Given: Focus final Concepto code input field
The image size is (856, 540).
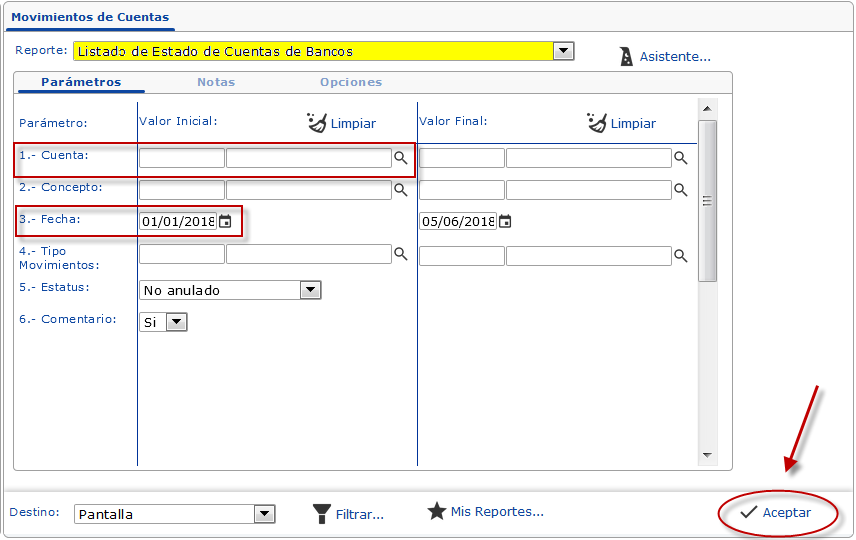Looking at the screenshot, I should 462,190.
